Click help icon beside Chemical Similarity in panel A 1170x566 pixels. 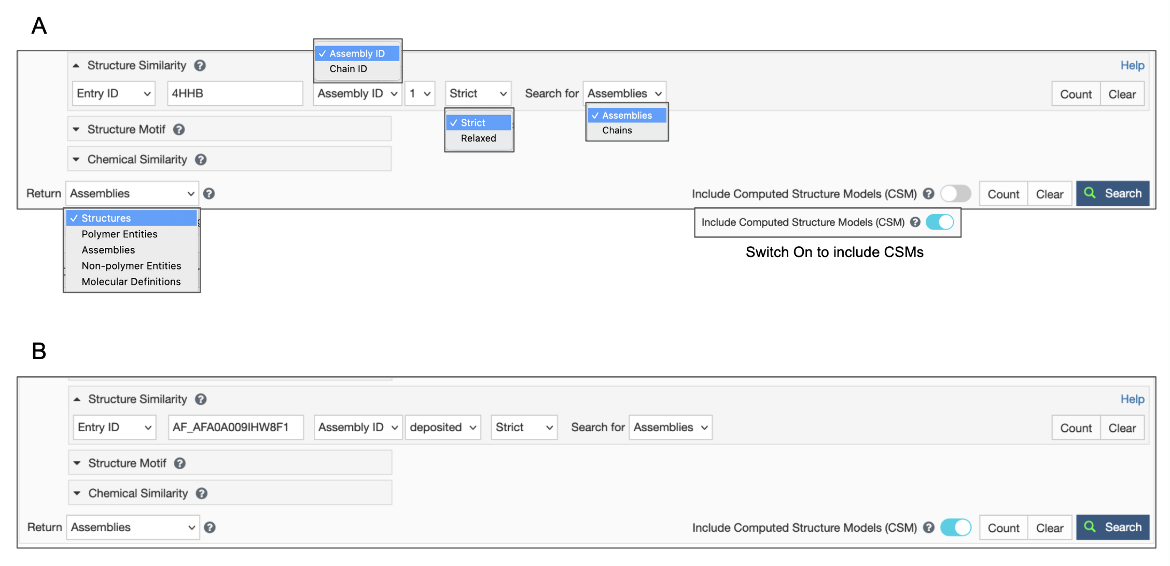201,160
